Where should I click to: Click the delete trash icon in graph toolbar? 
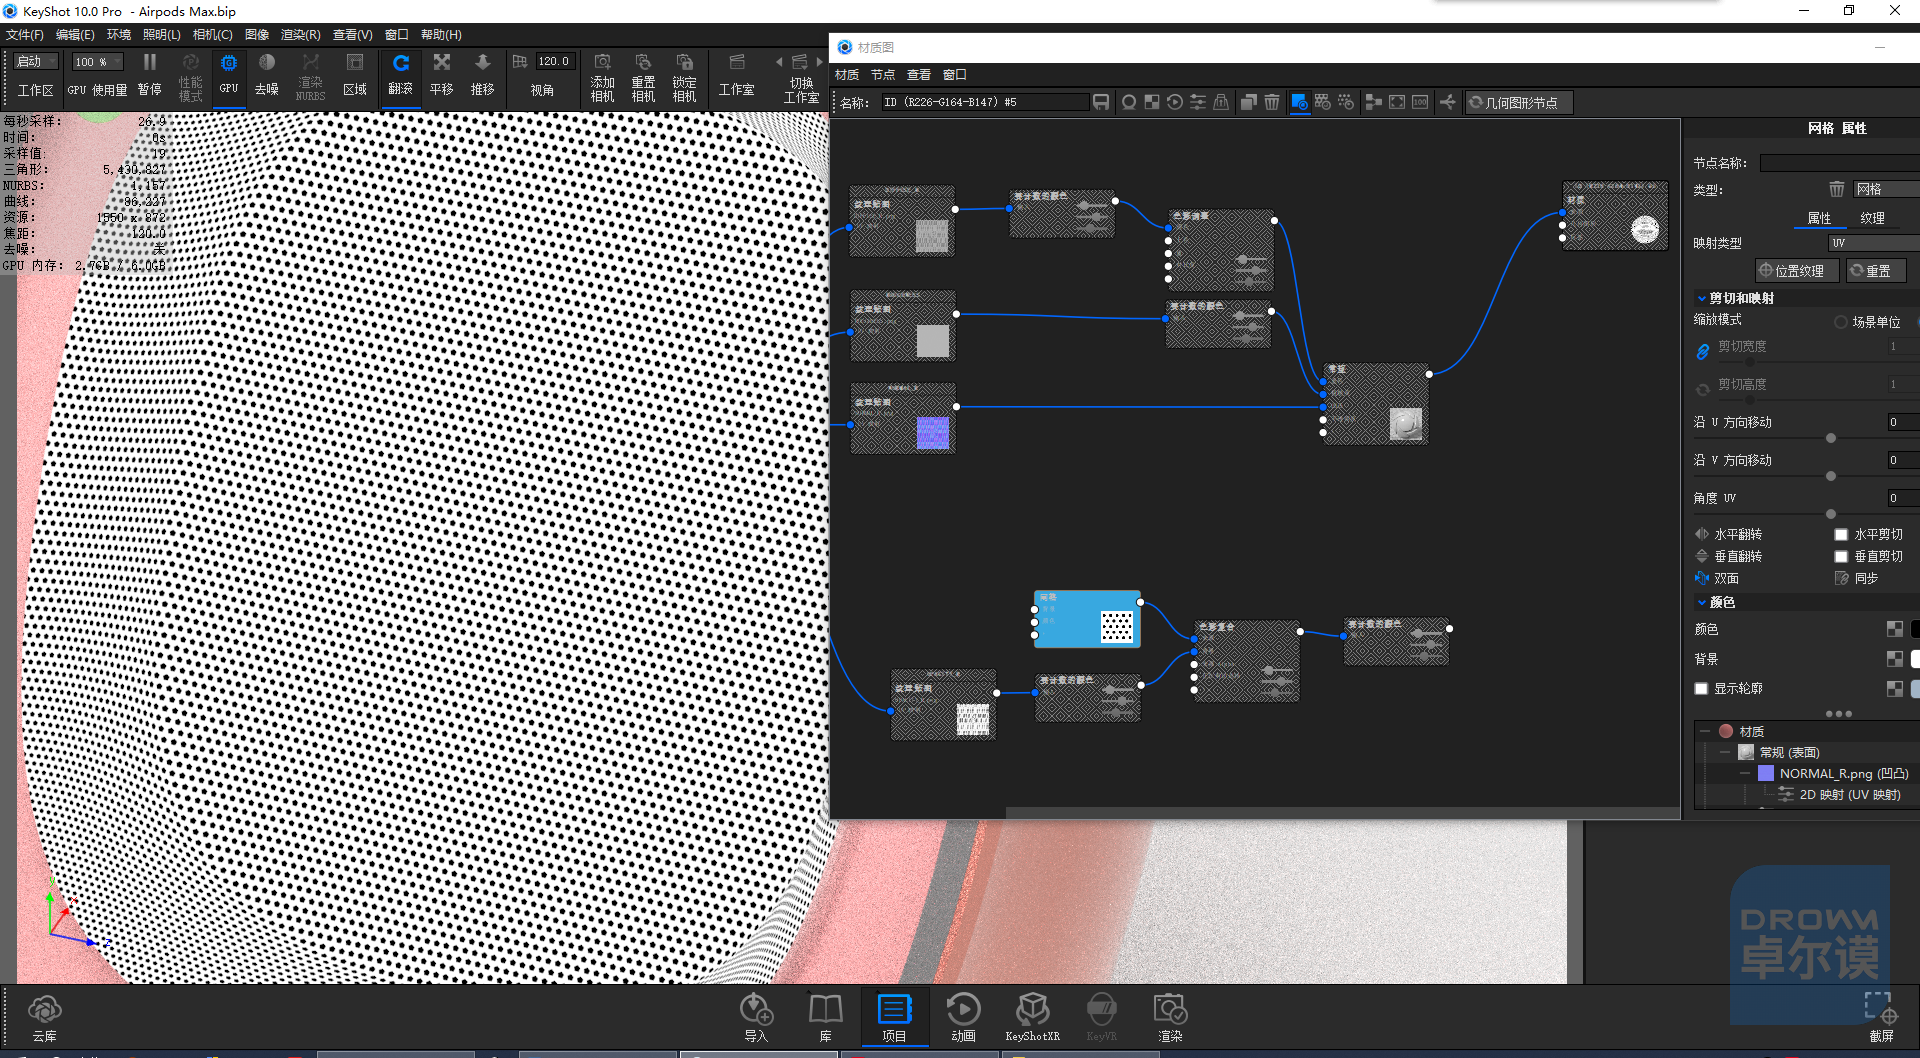[1272, 102]
